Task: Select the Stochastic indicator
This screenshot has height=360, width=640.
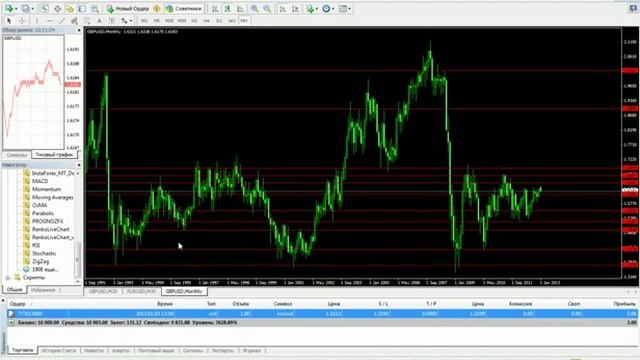Action: (44, 253)
